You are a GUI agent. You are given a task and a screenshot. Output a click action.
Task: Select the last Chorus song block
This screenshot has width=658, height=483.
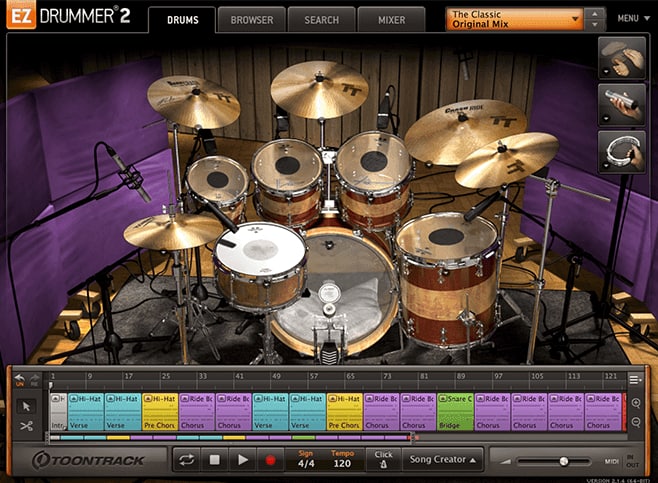click(x=603, y=412)
